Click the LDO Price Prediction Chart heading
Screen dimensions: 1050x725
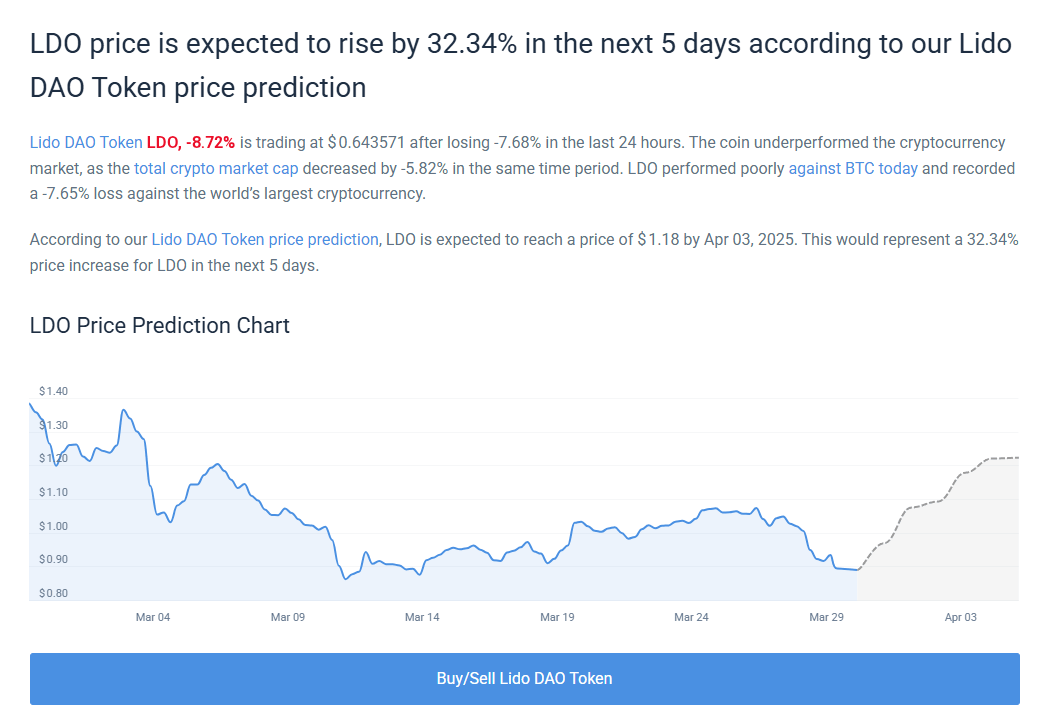point(159,325)
